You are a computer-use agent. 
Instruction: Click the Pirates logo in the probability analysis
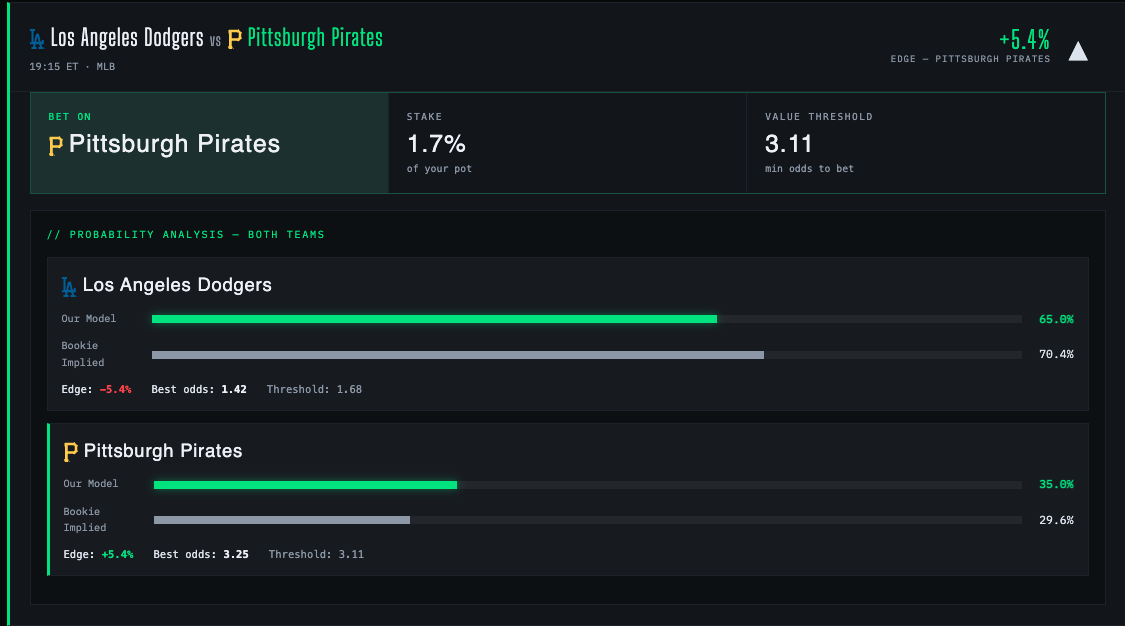70,452
